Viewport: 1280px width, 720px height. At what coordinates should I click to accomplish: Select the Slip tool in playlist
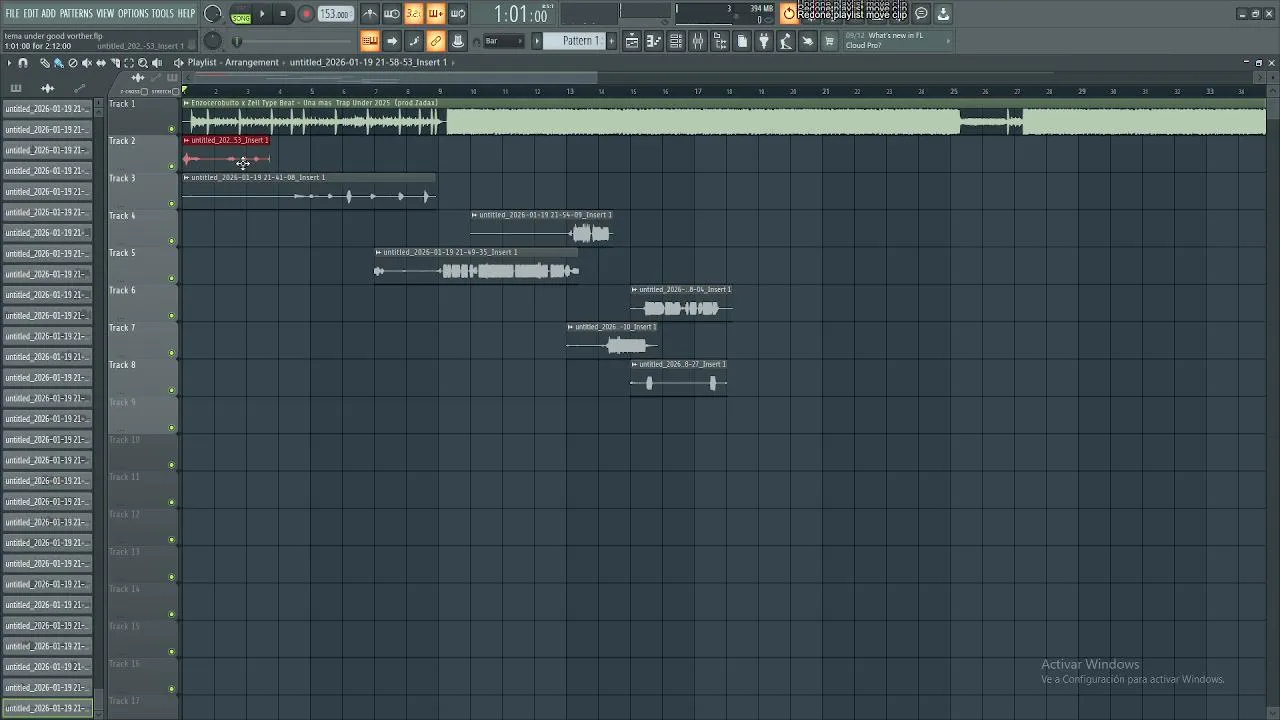(x=101, y=63)
